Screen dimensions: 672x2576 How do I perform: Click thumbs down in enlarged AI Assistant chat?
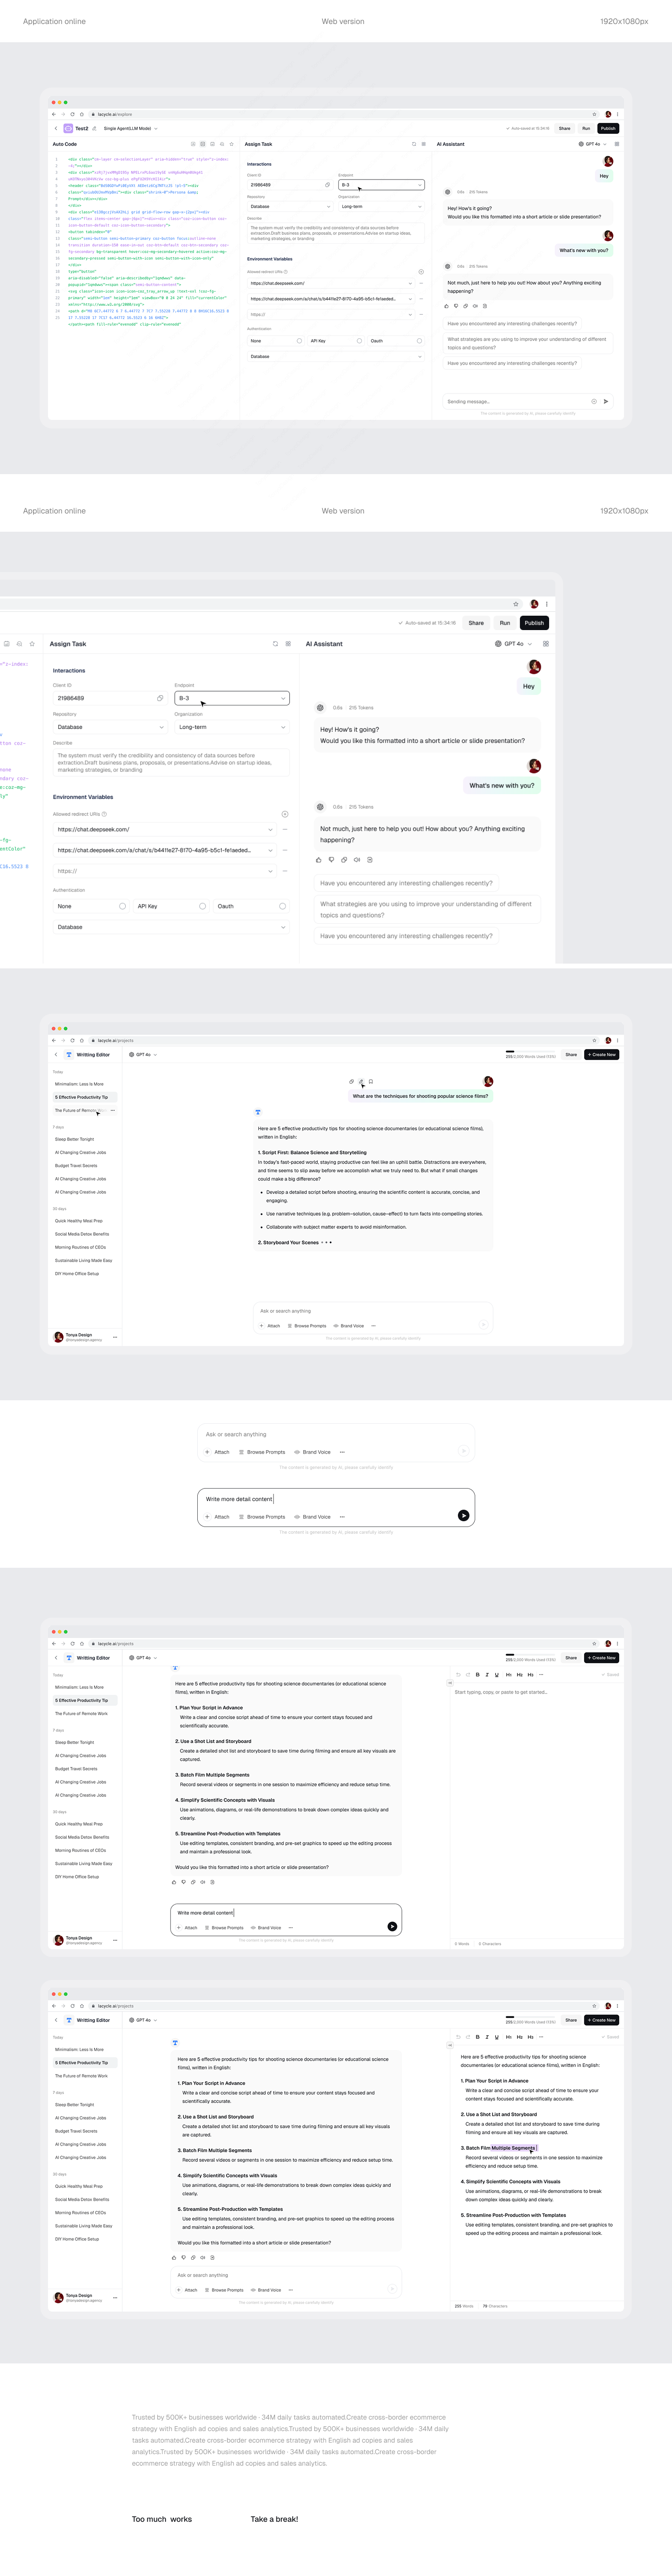coord(332,859)
